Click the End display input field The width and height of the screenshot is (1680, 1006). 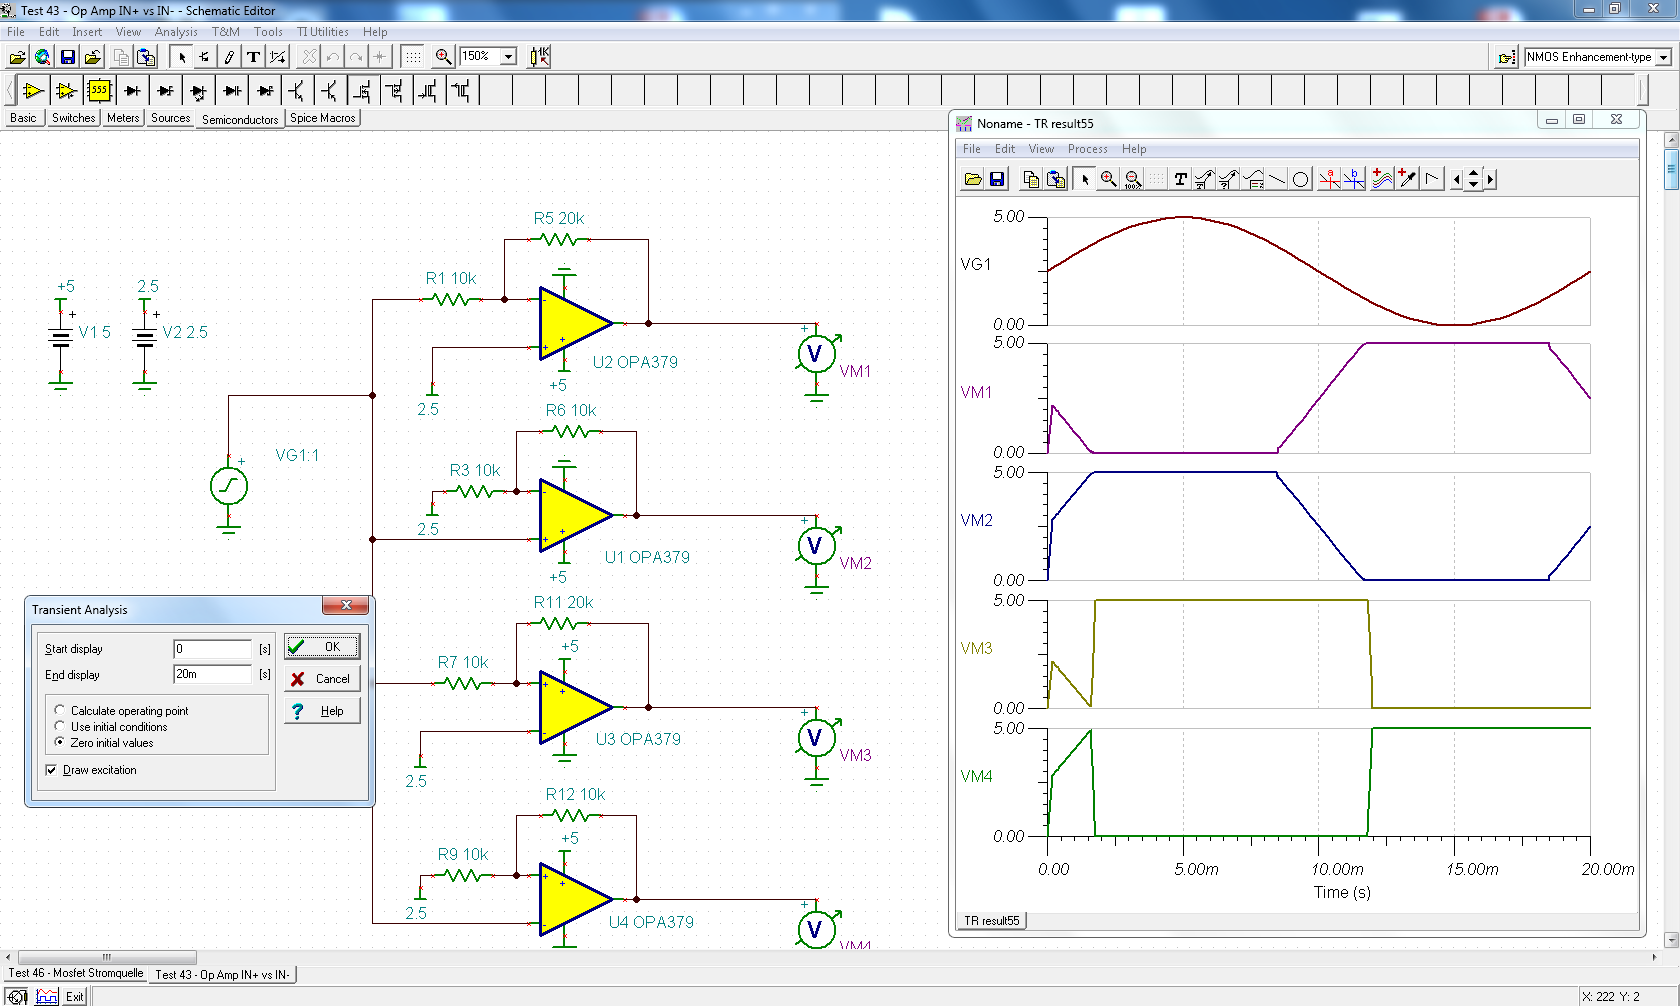click(212, 674)
